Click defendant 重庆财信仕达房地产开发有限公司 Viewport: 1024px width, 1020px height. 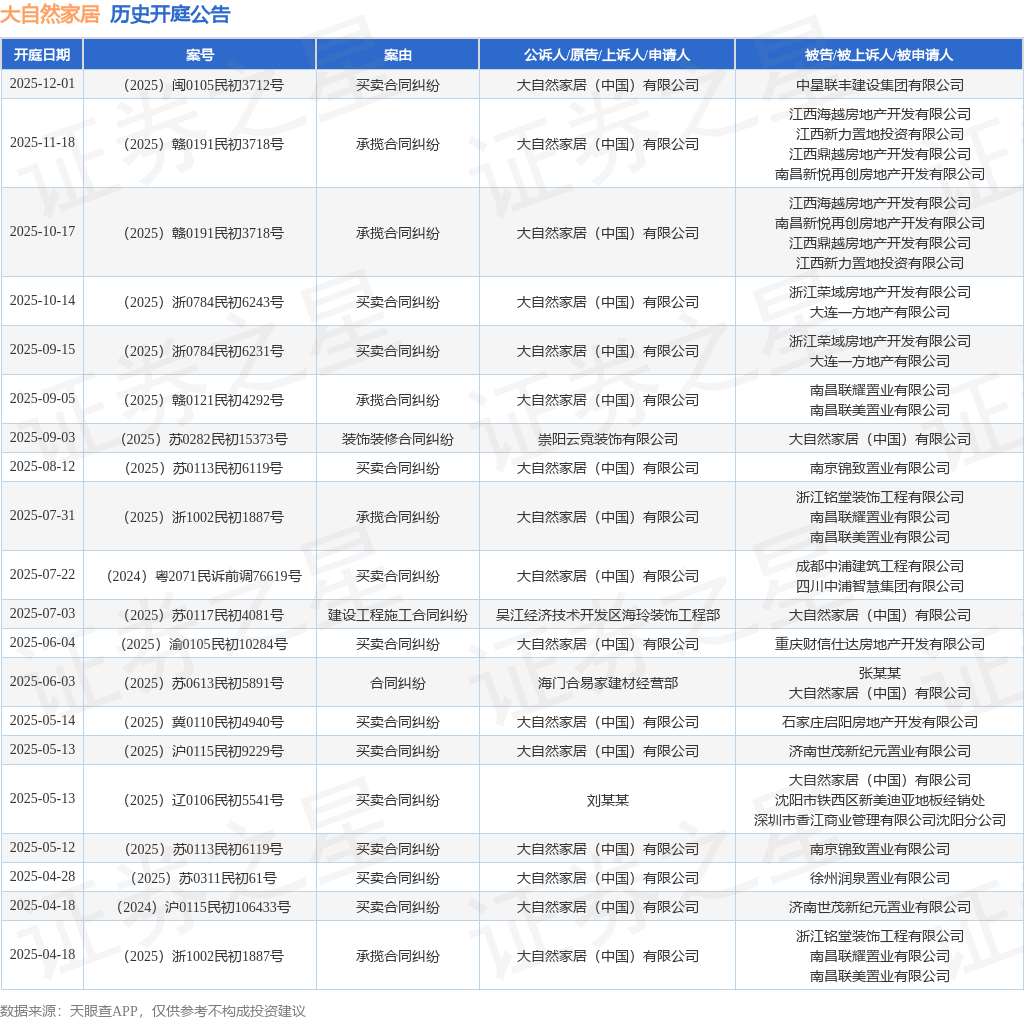pyautogui.click(x=880, y=645)
